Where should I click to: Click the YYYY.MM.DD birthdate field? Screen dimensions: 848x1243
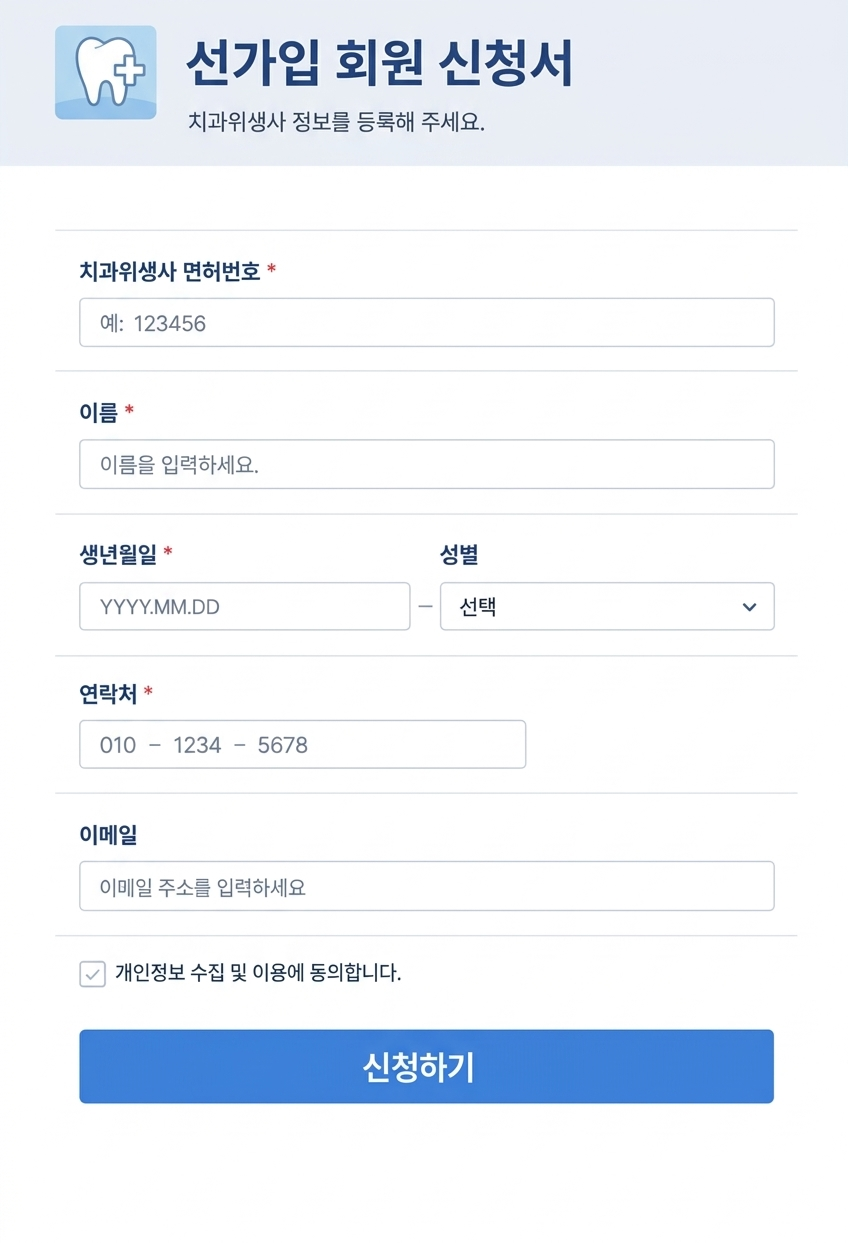coord(244,606)
